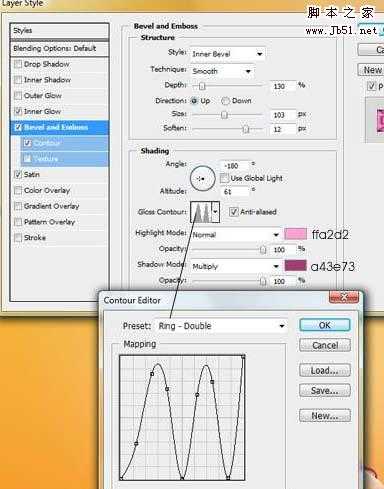Enable the Gradient Overlay checkbox

pyautogui.click(x=18, y=206)
